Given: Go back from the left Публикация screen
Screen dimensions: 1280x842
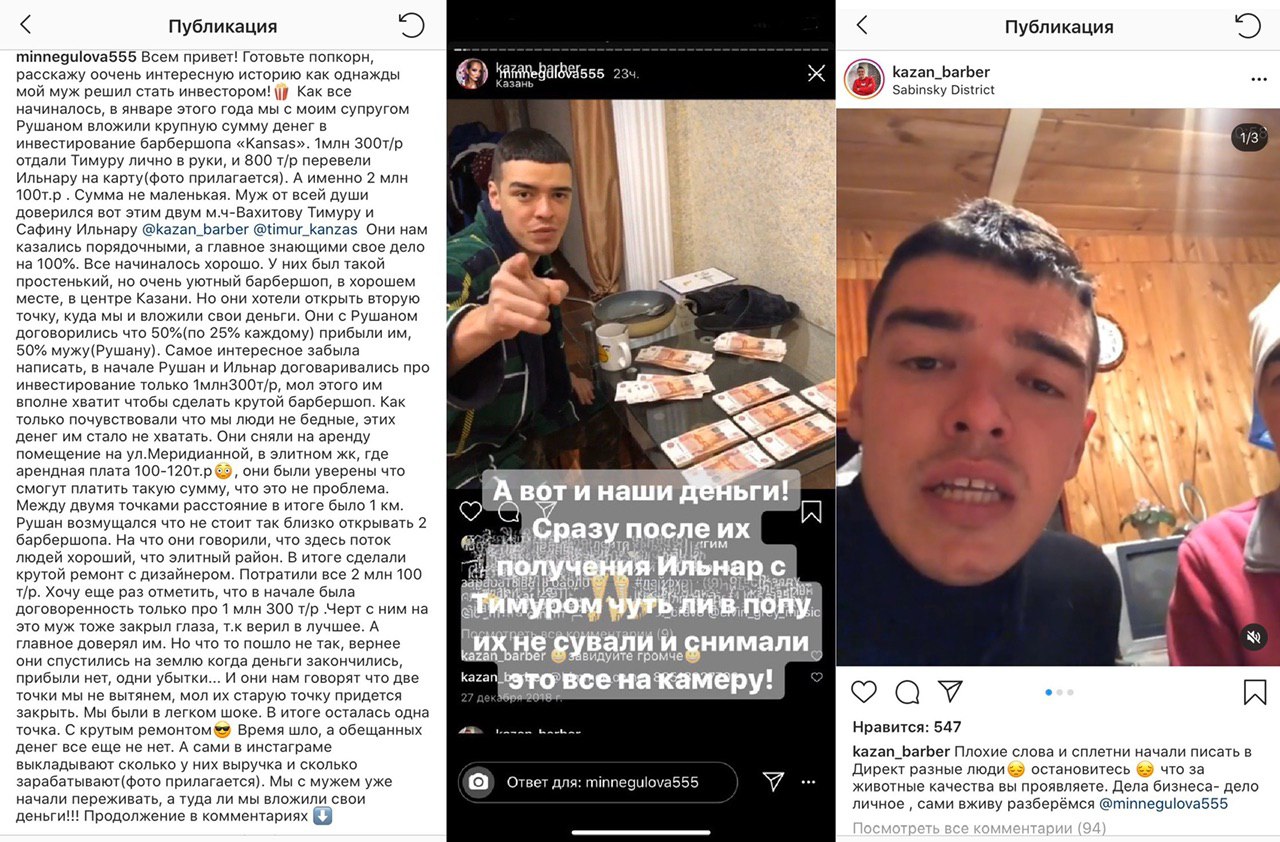Looking at the screenshot, I should [26, 25].
